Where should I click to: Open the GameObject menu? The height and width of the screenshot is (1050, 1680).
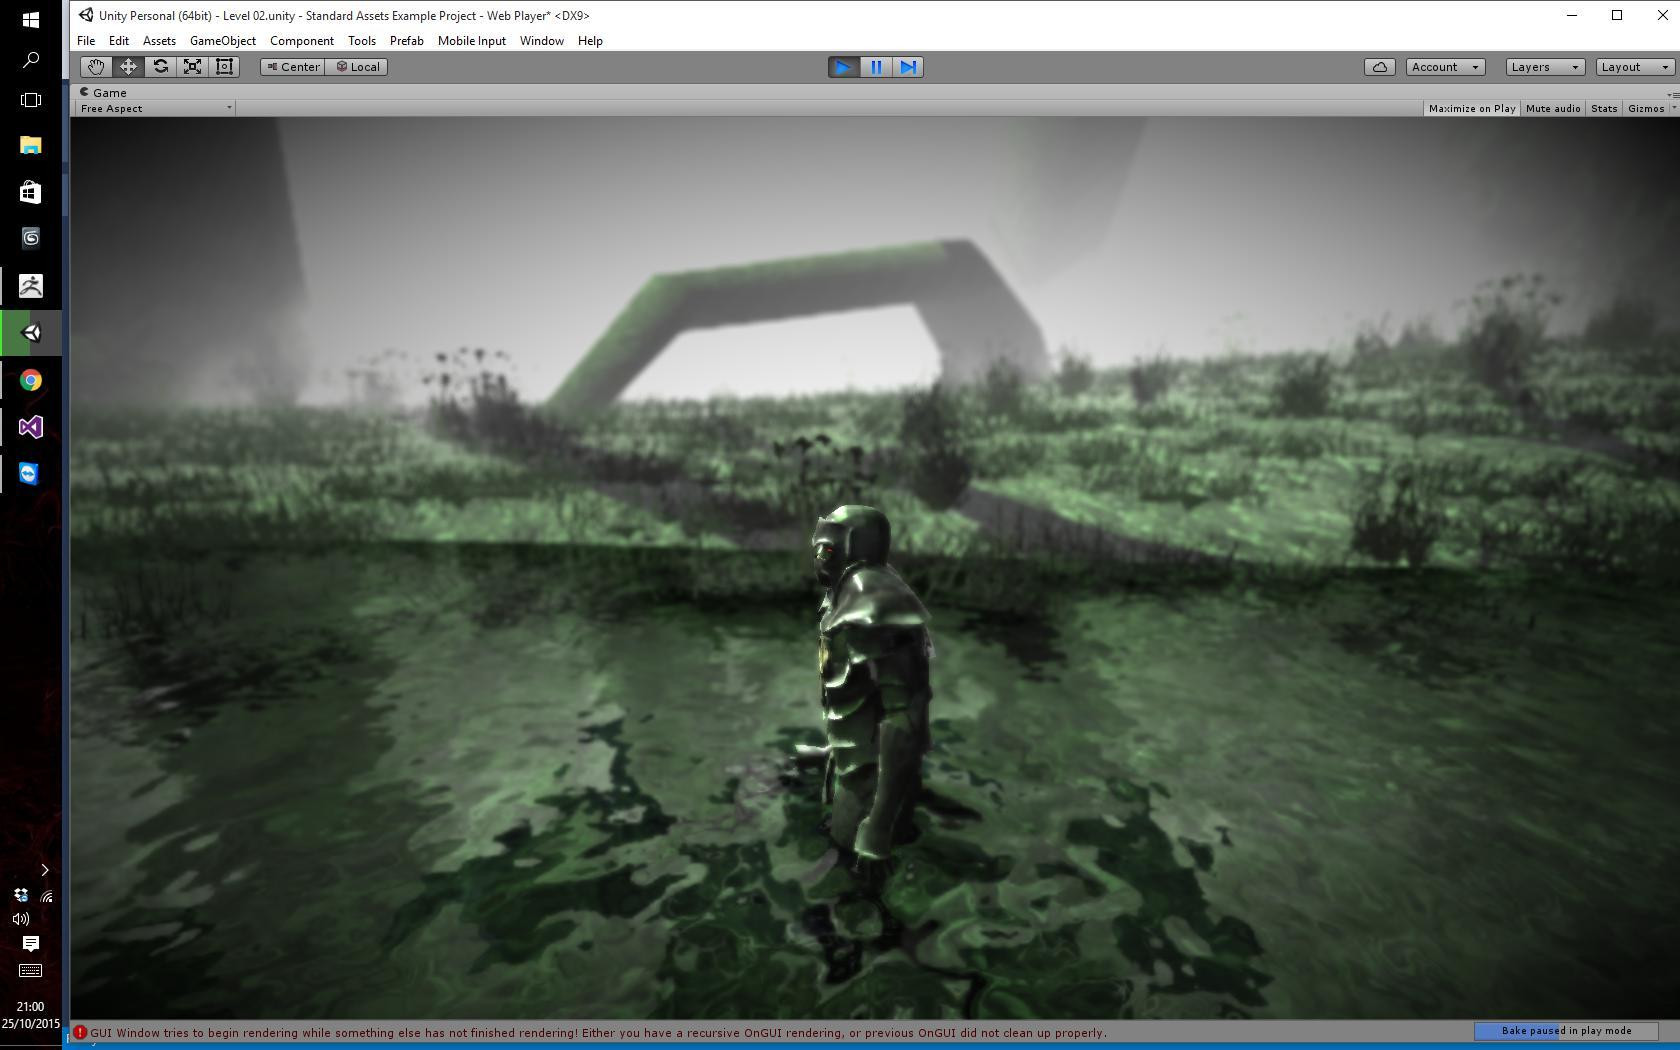(x=223, y=41)
